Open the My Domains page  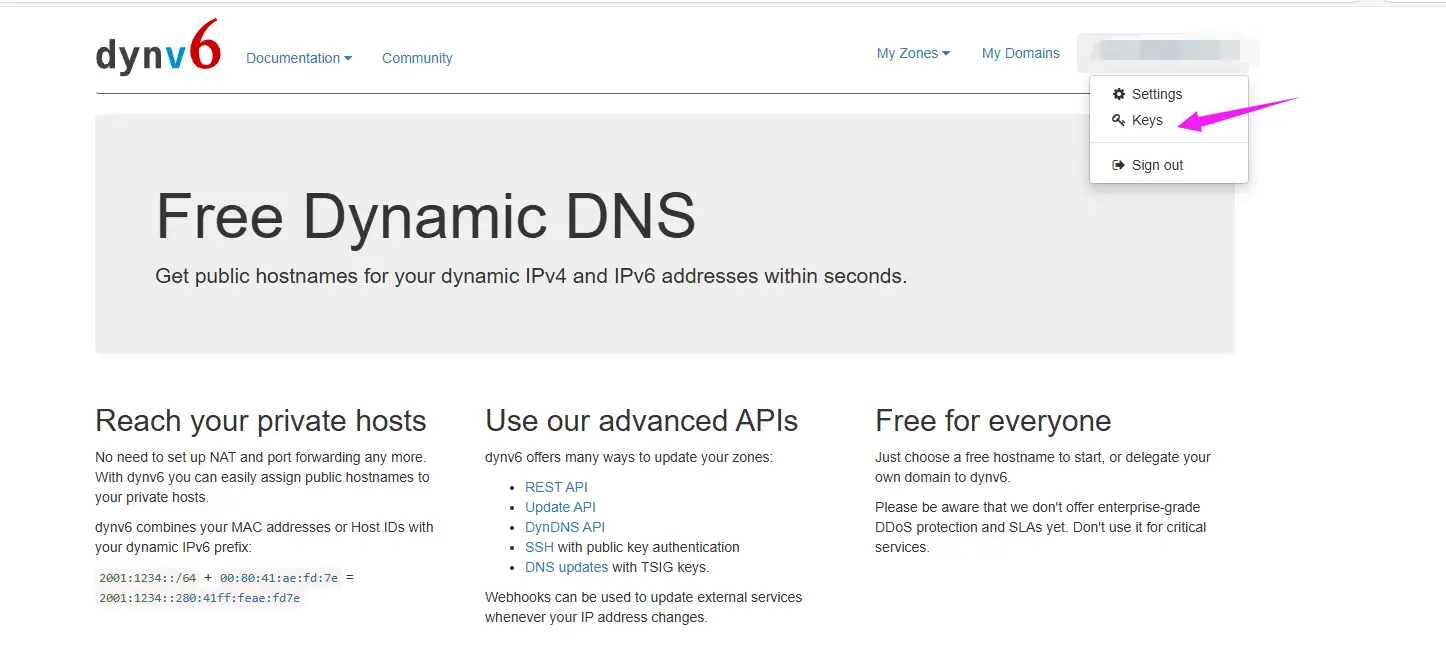pyautogui.click(x=1020, y=52)
